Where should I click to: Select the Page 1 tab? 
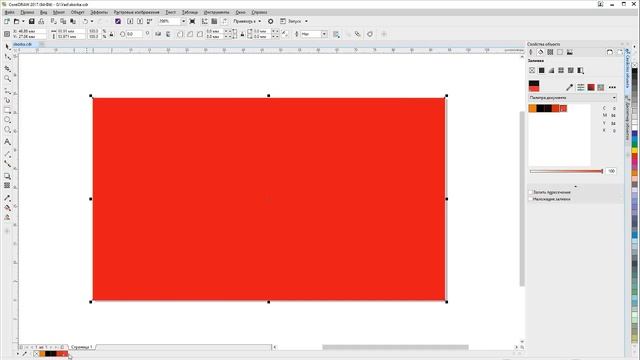(x=82, y=347)
